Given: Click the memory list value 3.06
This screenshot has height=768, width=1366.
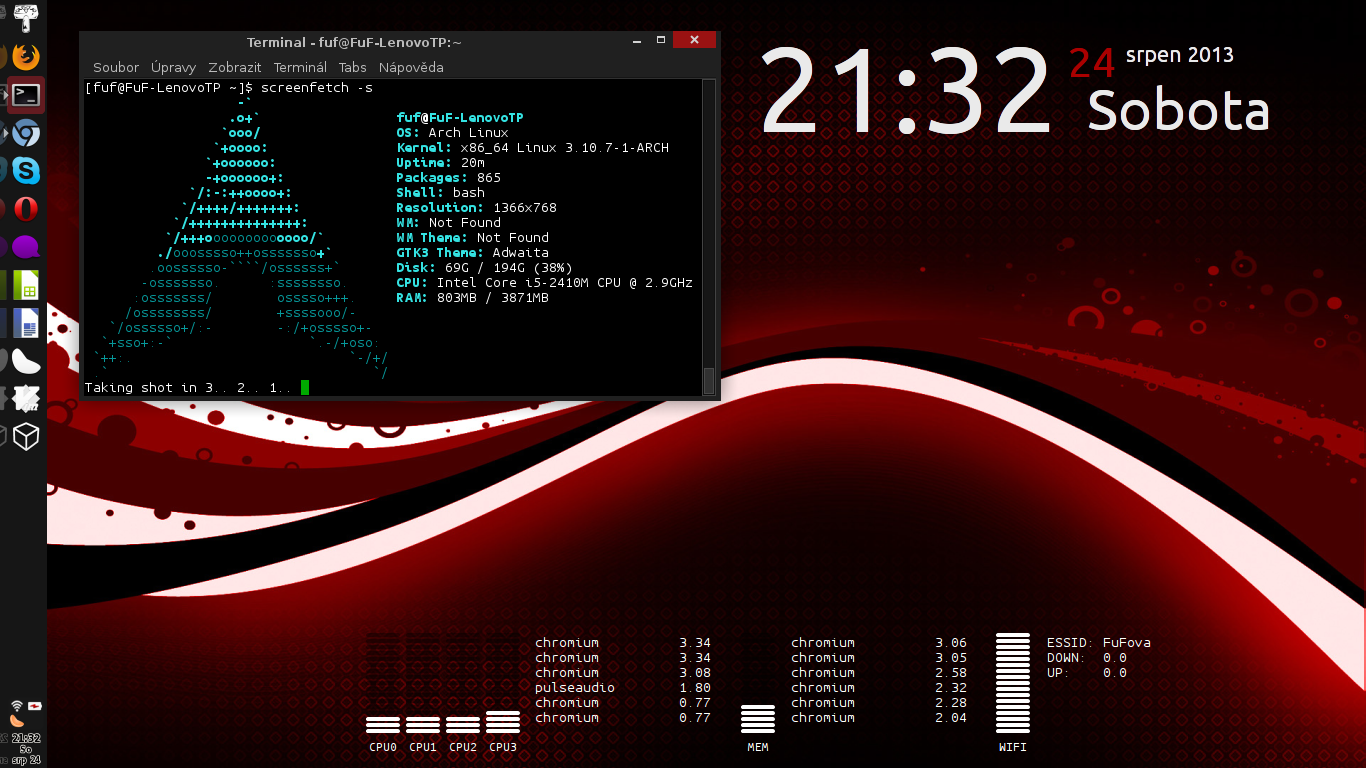Looking at the screenshot, I should point(951,643).
